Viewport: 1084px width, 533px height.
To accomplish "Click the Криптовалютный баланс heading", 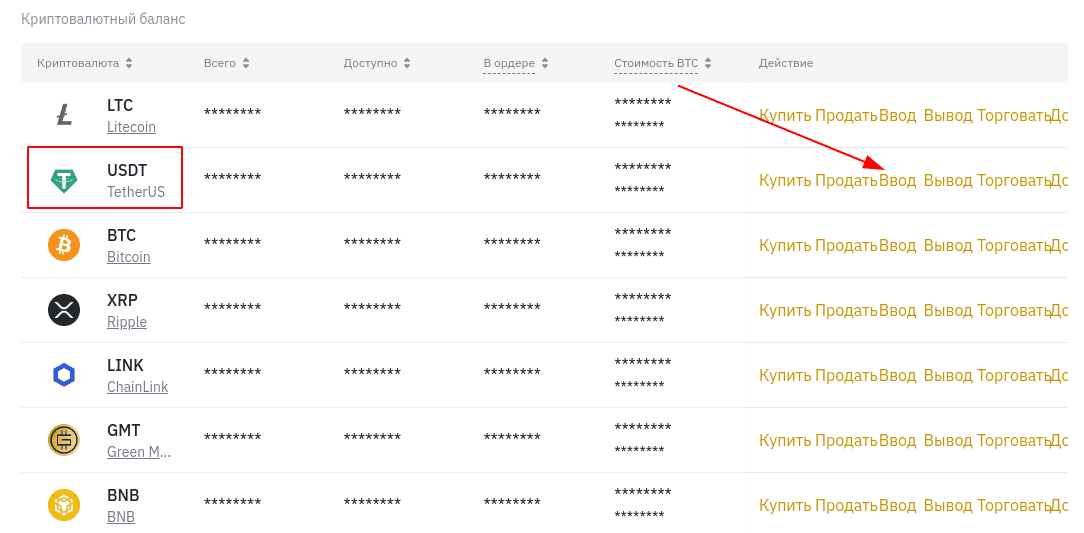I will coord(103,19).
